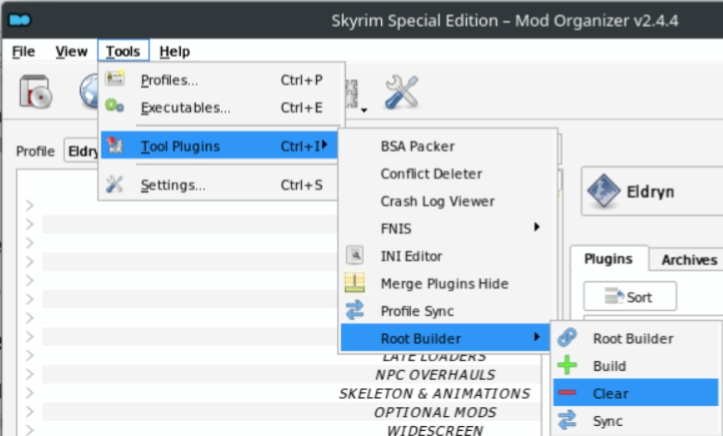Launch Conflict Deleter plugin
Image resolution: width=723 pixels, height=436 pixels.
click(447, 174)
